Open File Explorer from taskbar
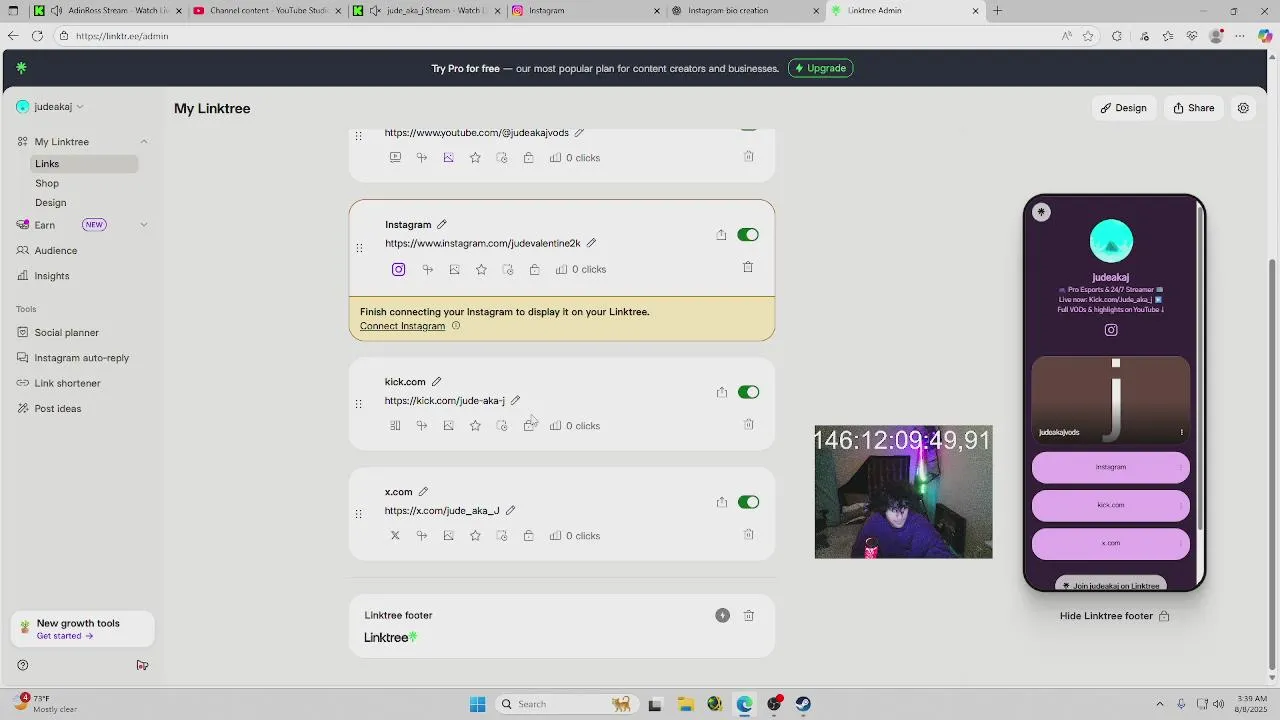The height and width of the screenshot is (720, 1280). 685,704
